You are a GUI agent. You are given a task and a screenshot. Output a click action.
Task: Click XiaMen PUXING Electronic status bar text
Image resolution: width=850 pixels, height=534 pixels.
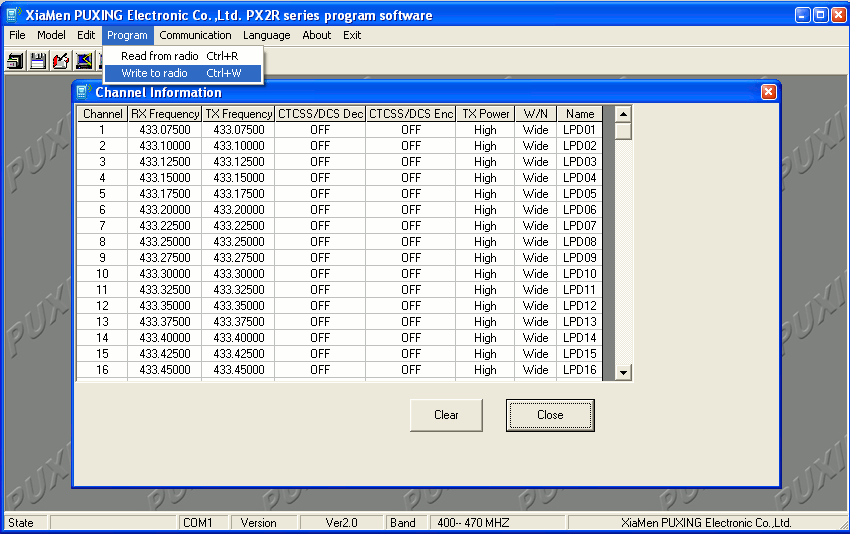(x=706, y=523)
